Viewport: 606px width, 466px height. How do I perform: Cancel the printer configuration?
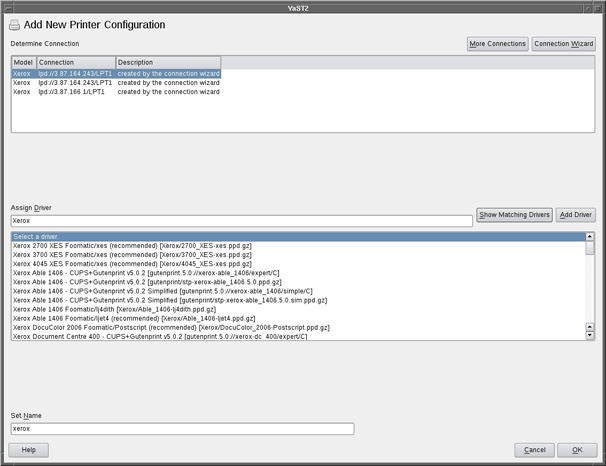coord(534,450)
